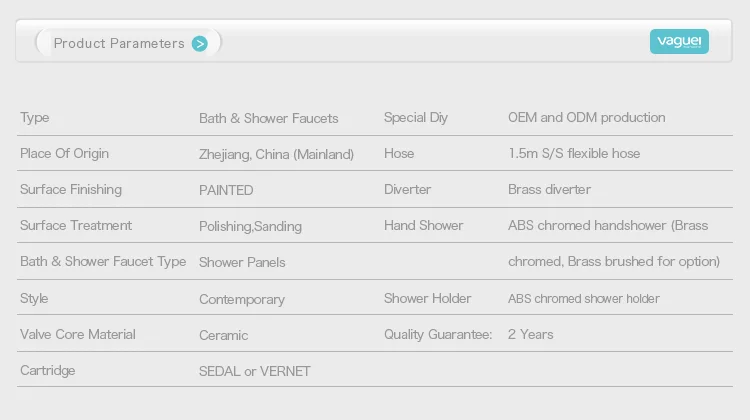Viewport: 750px width, 420px height.
Task: Select the Brass diverter value
Action: coord(549,190)
